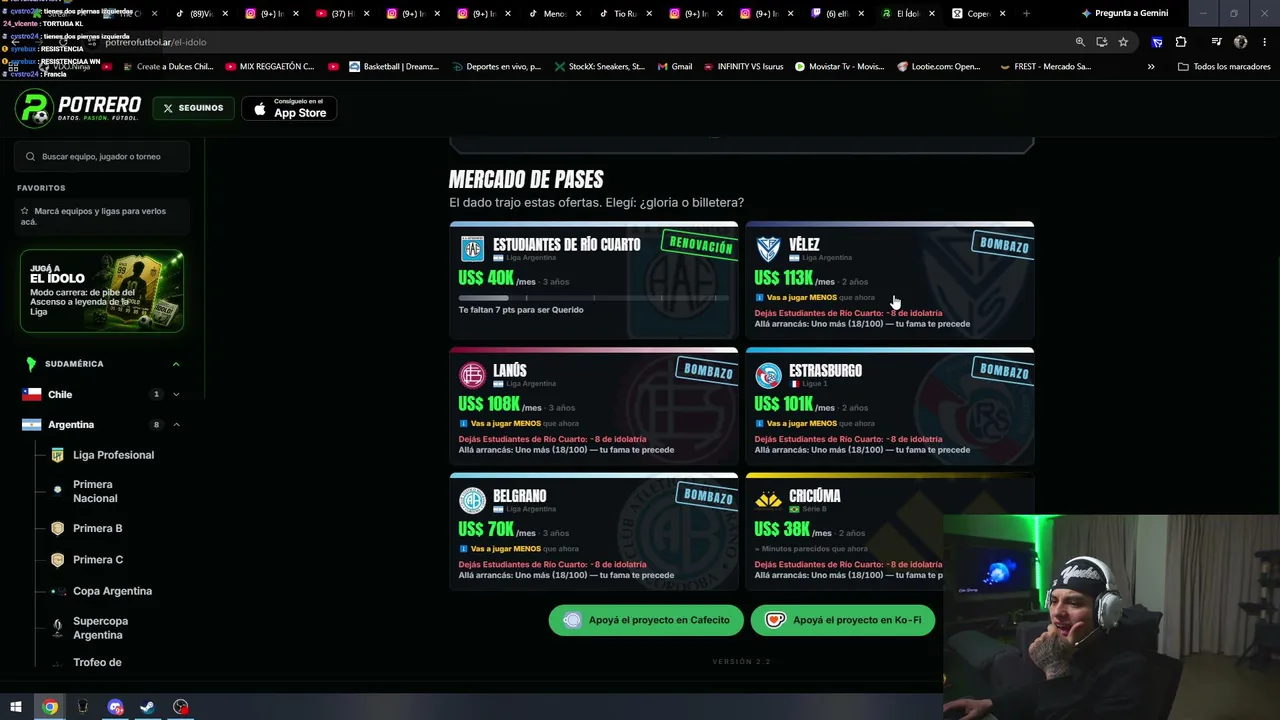Click the Seguinos X button
The height and width of the screenshot is (720, 1280).
194,108
